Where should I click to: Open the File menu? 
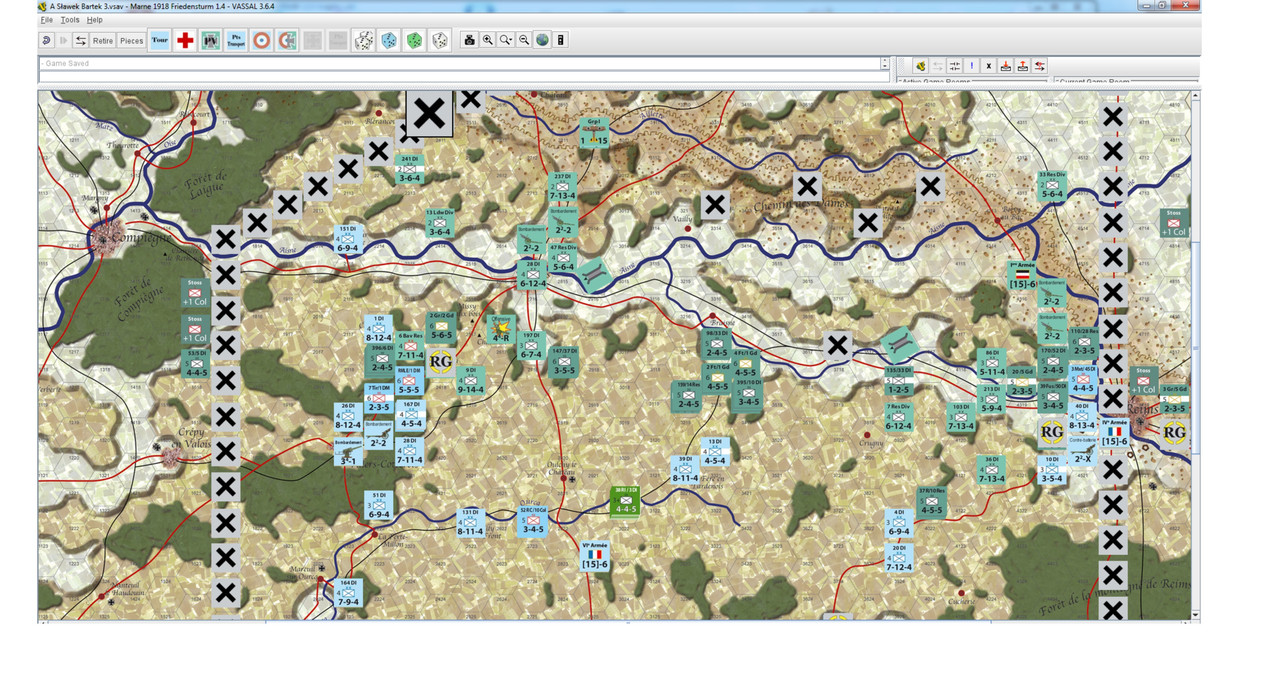click(x=46, y=20)
